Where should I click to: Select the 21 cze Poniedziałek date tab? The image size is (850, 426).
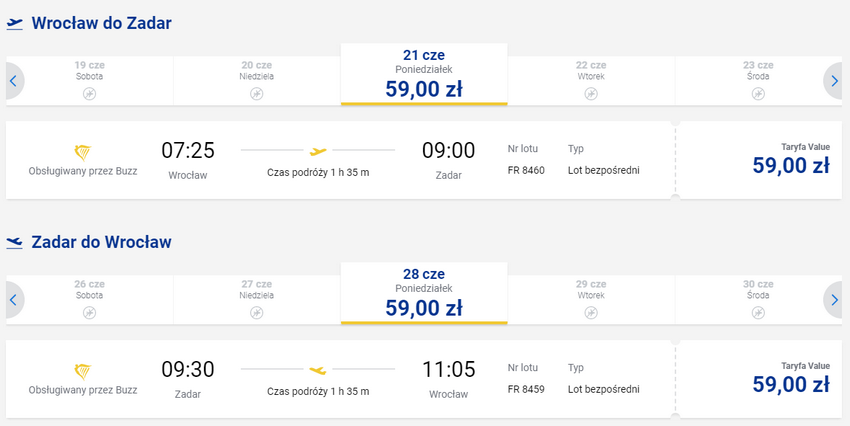(424, 74)
